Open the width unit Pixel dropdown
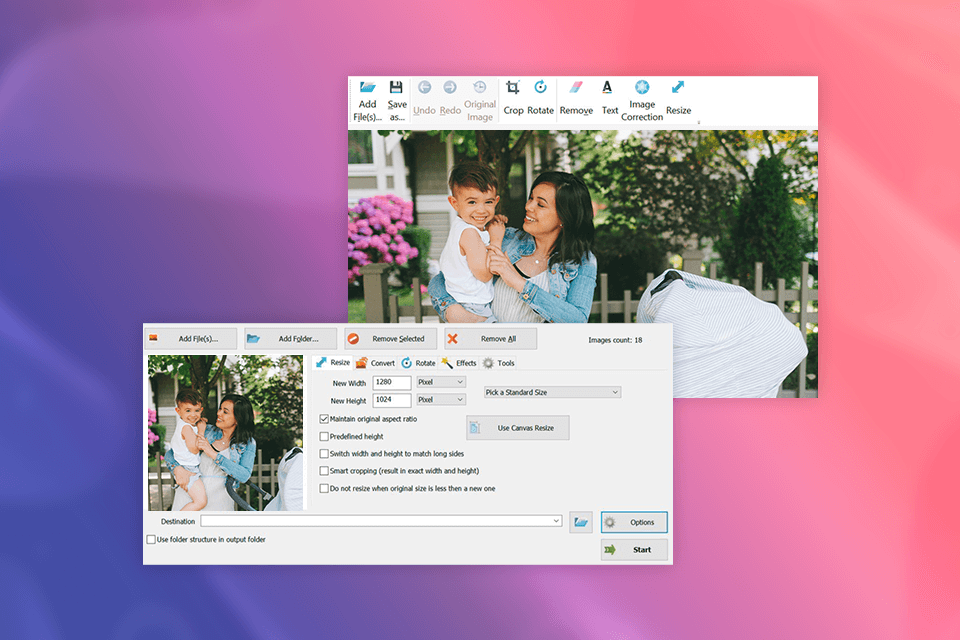Image resolution: width=960 pixels, height=640 pixels. pos(441,382)
